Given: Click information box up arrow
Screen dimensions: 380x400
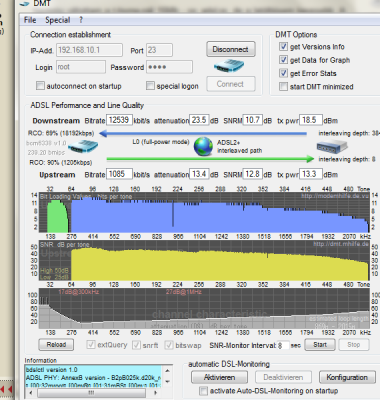Looking at the screenshot, I should (x=167, y=371).
